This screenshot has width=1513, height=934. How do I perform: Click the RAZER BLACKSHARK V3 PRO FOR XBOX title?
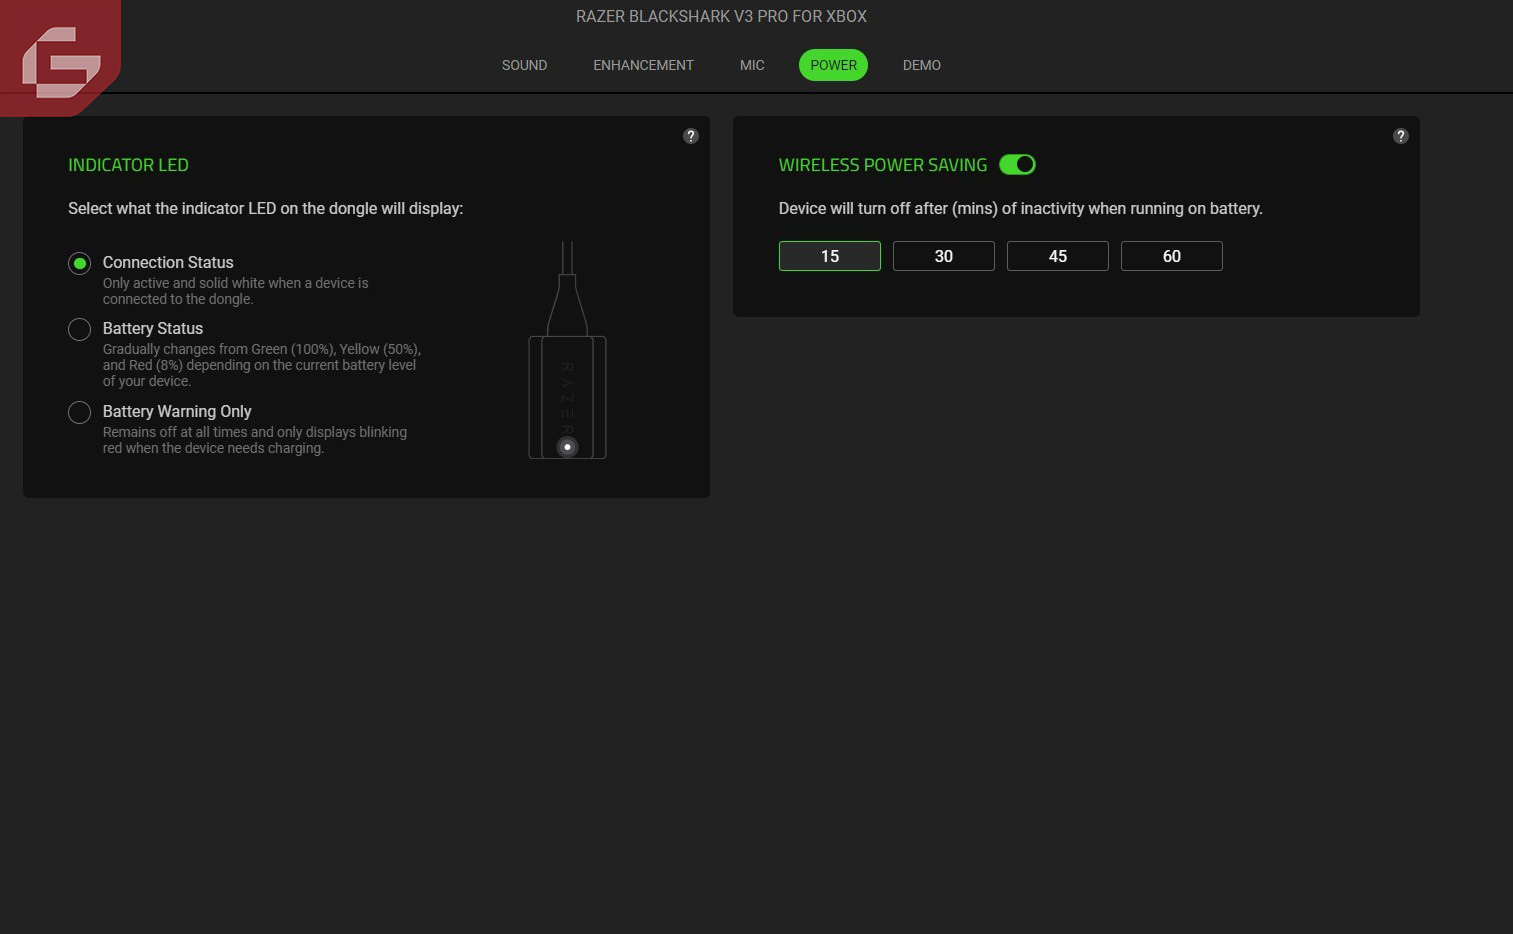click(x=721, y=16)
